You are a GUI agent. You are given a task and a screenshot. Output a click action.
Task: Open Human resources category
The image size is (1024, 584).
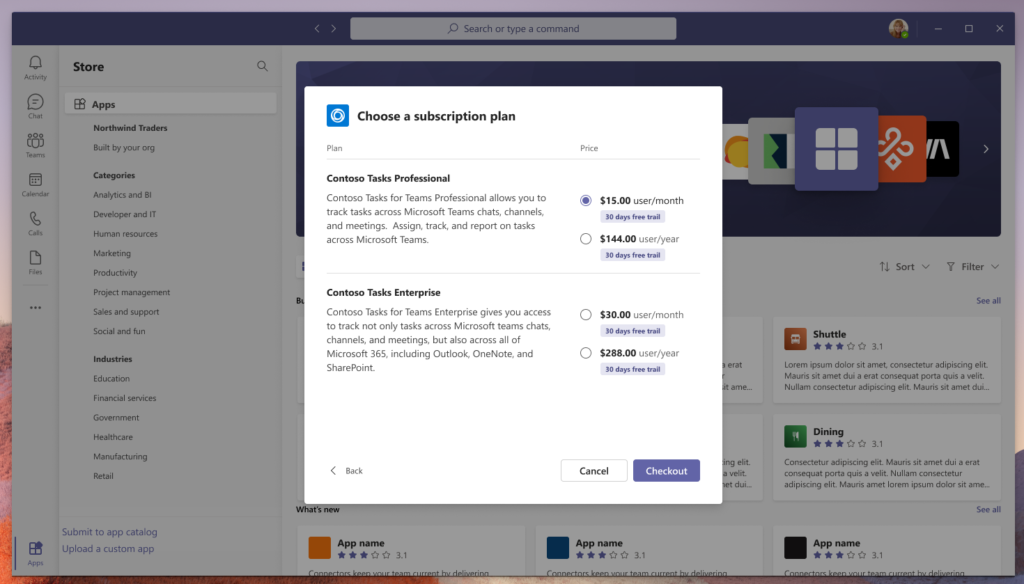[125, 234]
